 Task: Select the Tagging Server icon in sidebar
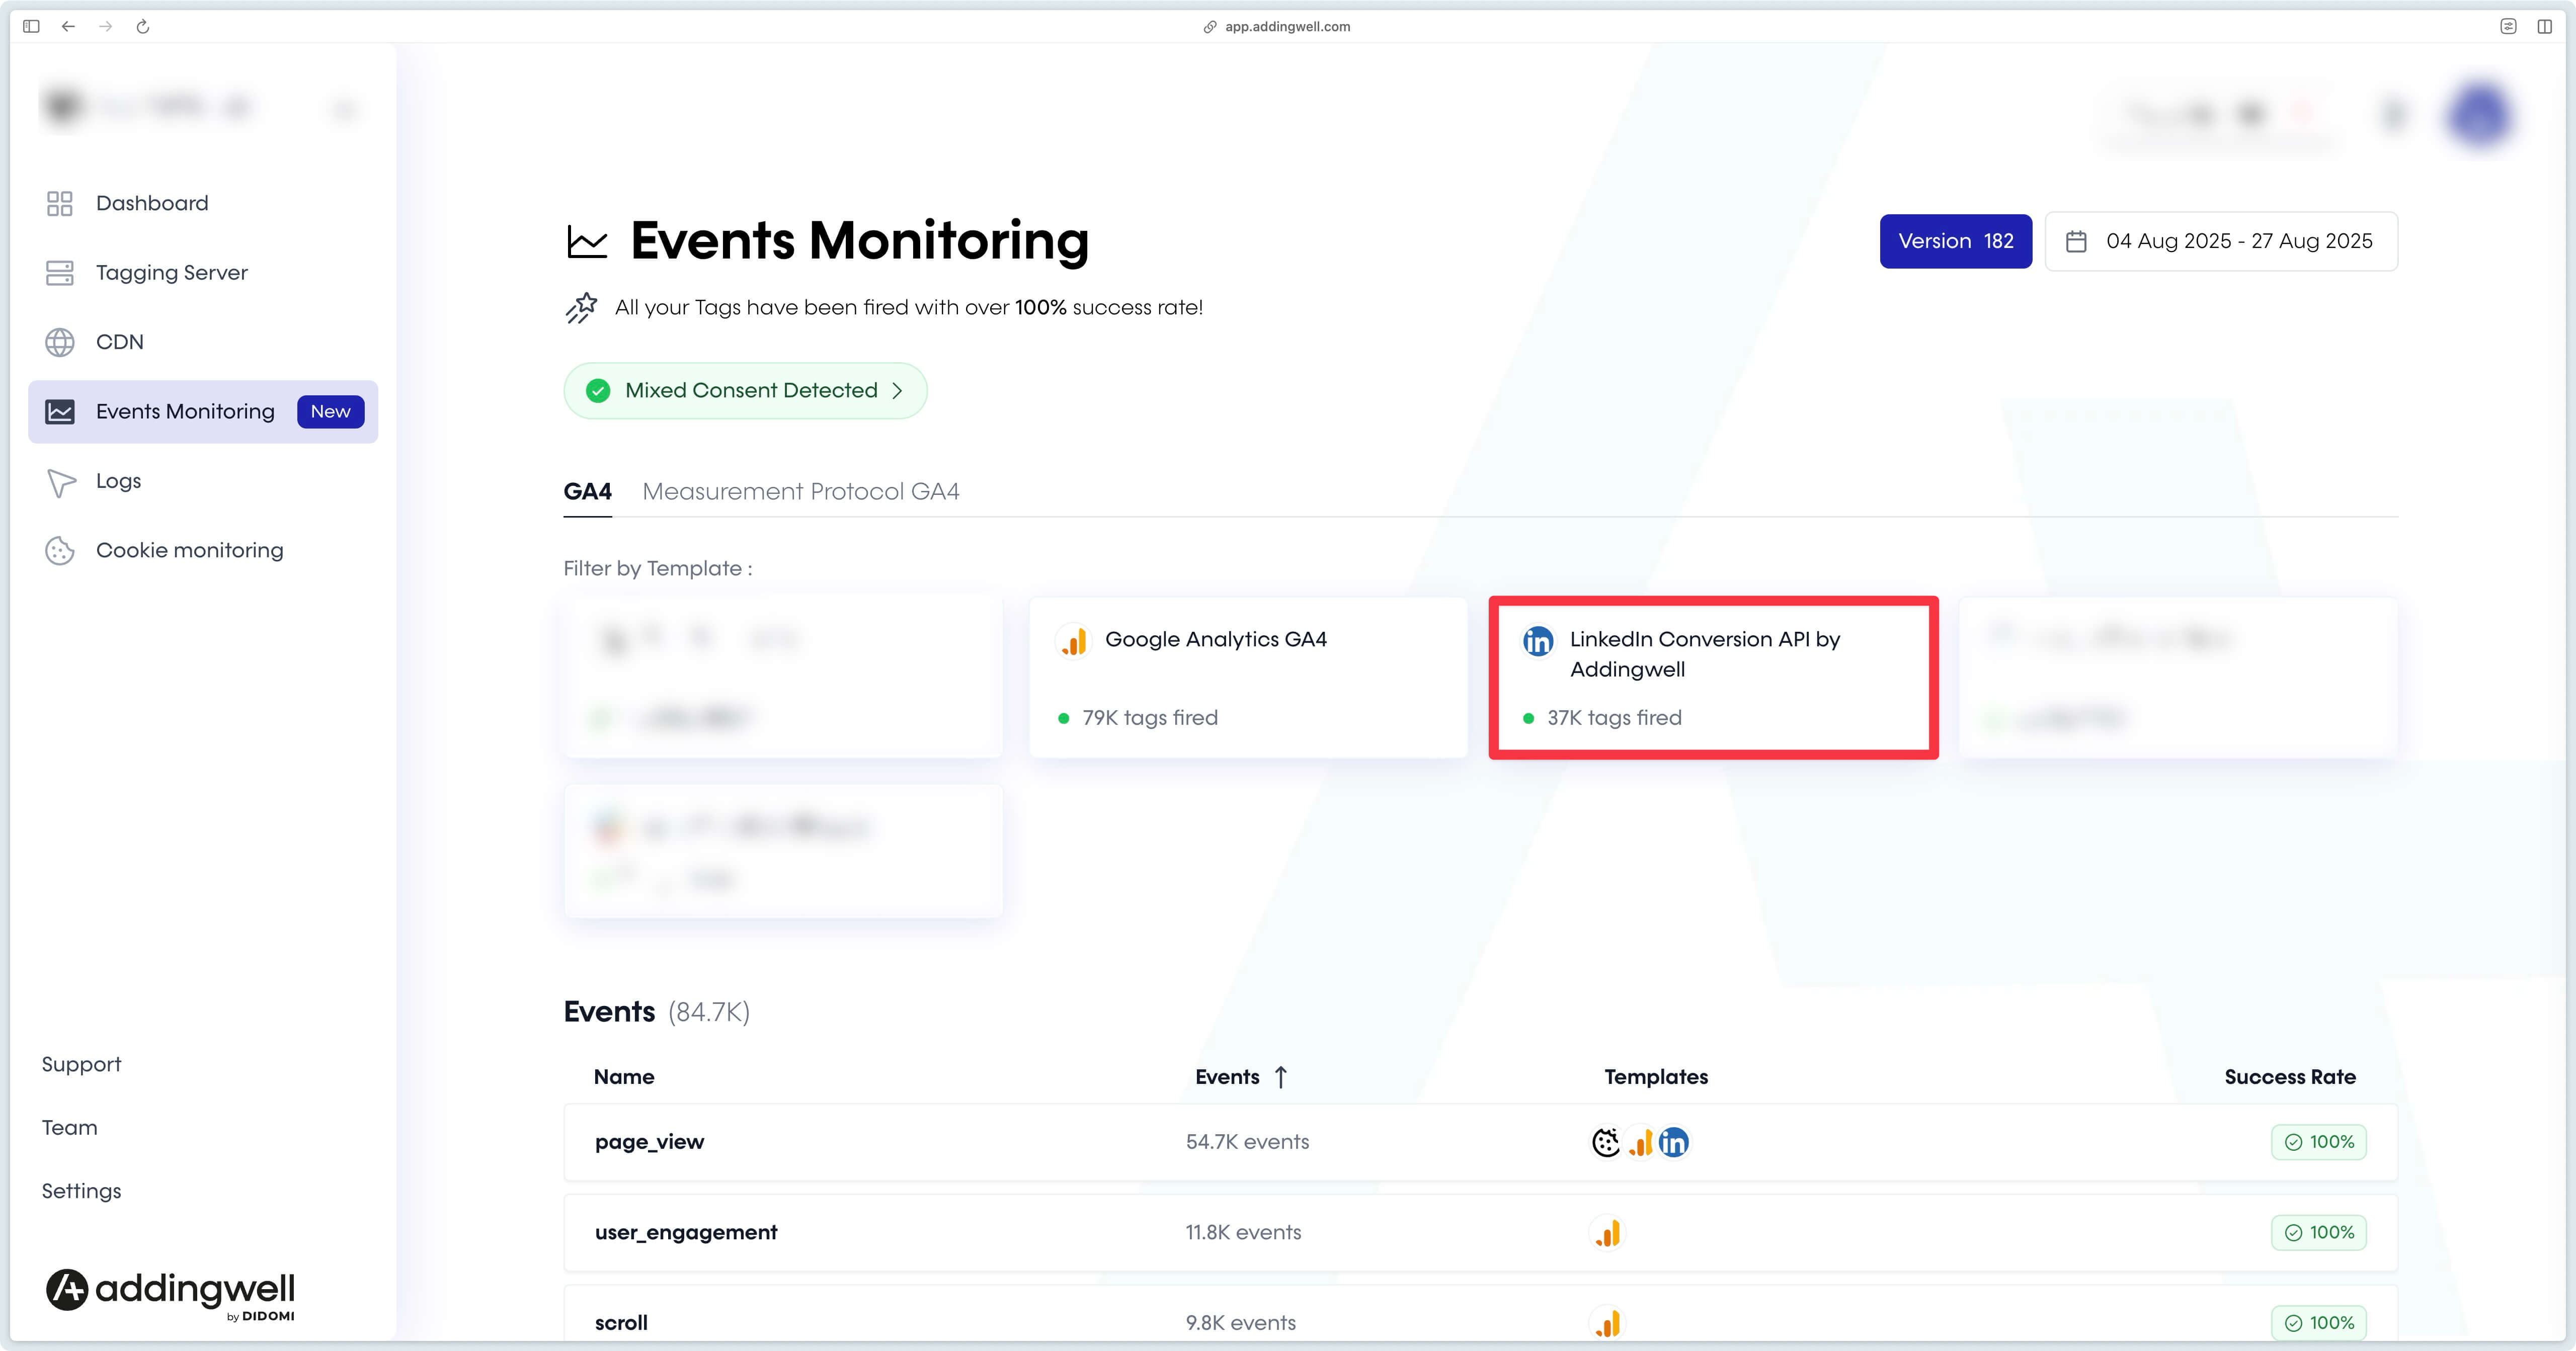[60, 273]
